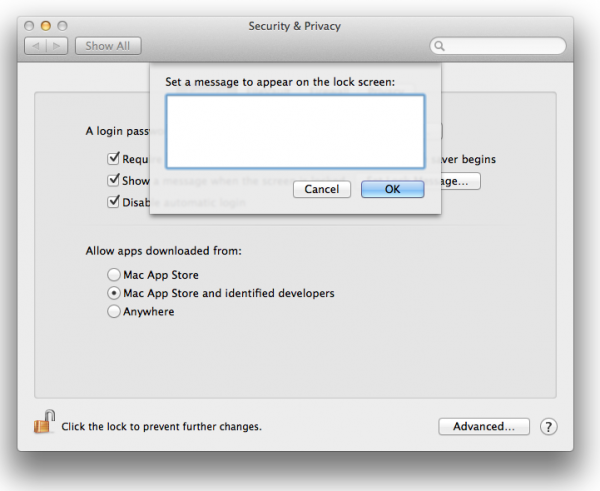Screen dimensions: 600x491
Task: Click the yellow minimize window button
Action: click(x=46, y=26)
